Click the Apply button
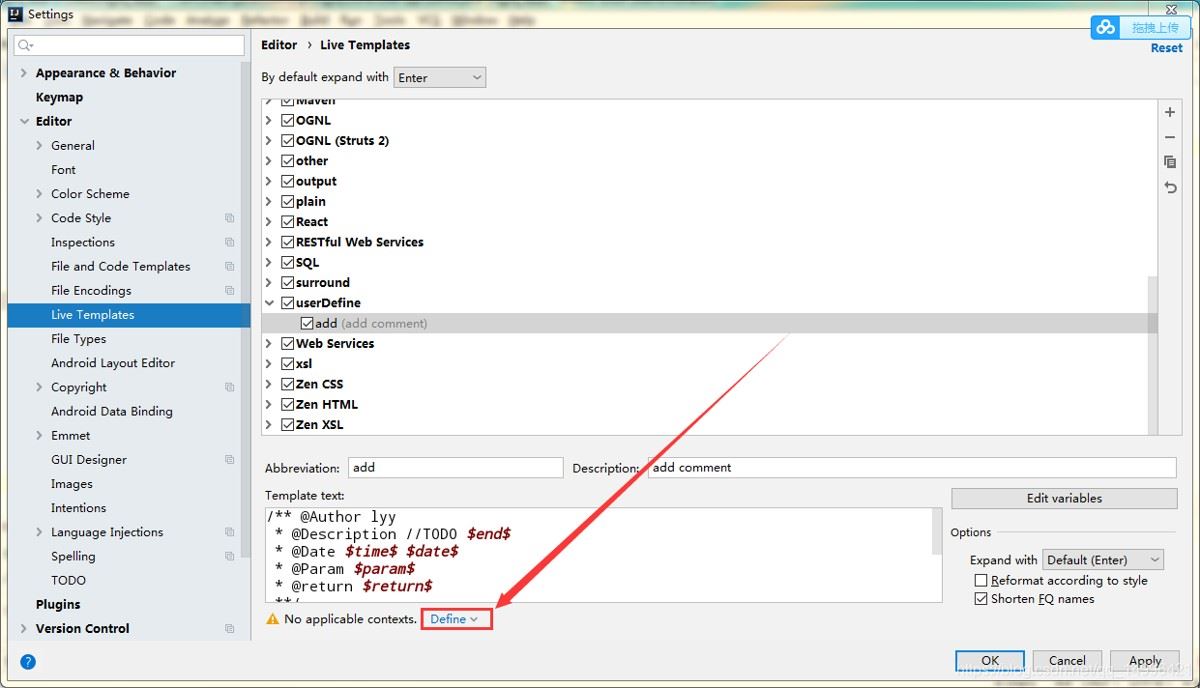The height and width of the screenshot is (688, 1200). click(1145, 661)
